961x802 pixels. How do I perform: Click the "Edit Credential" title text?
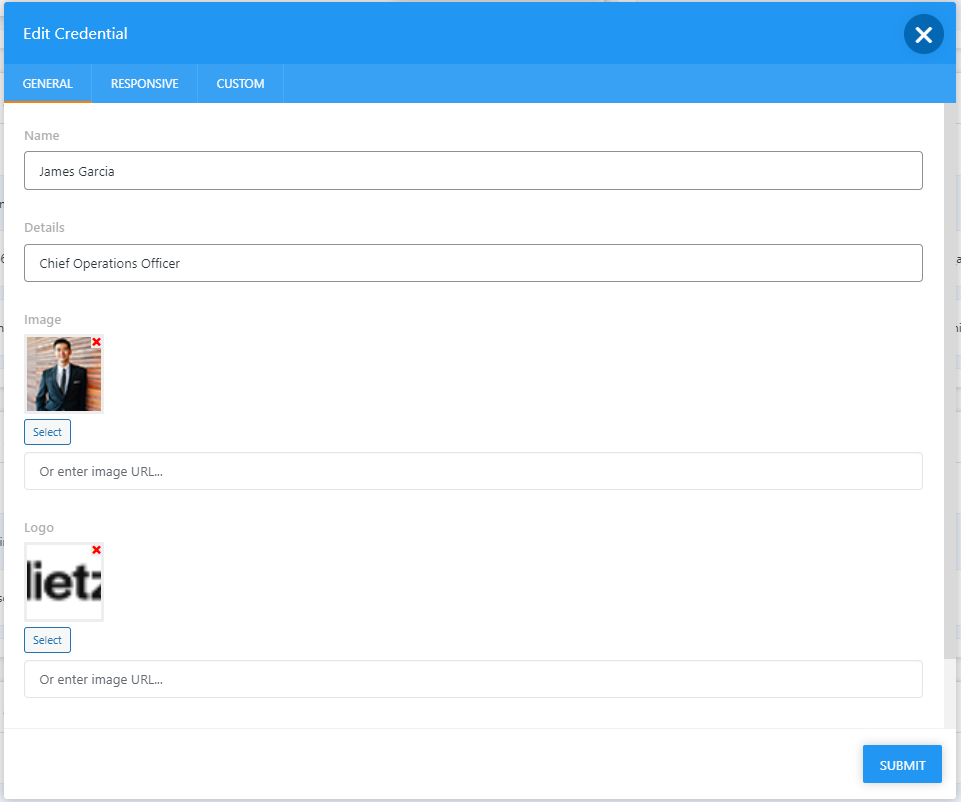point(75,34)
